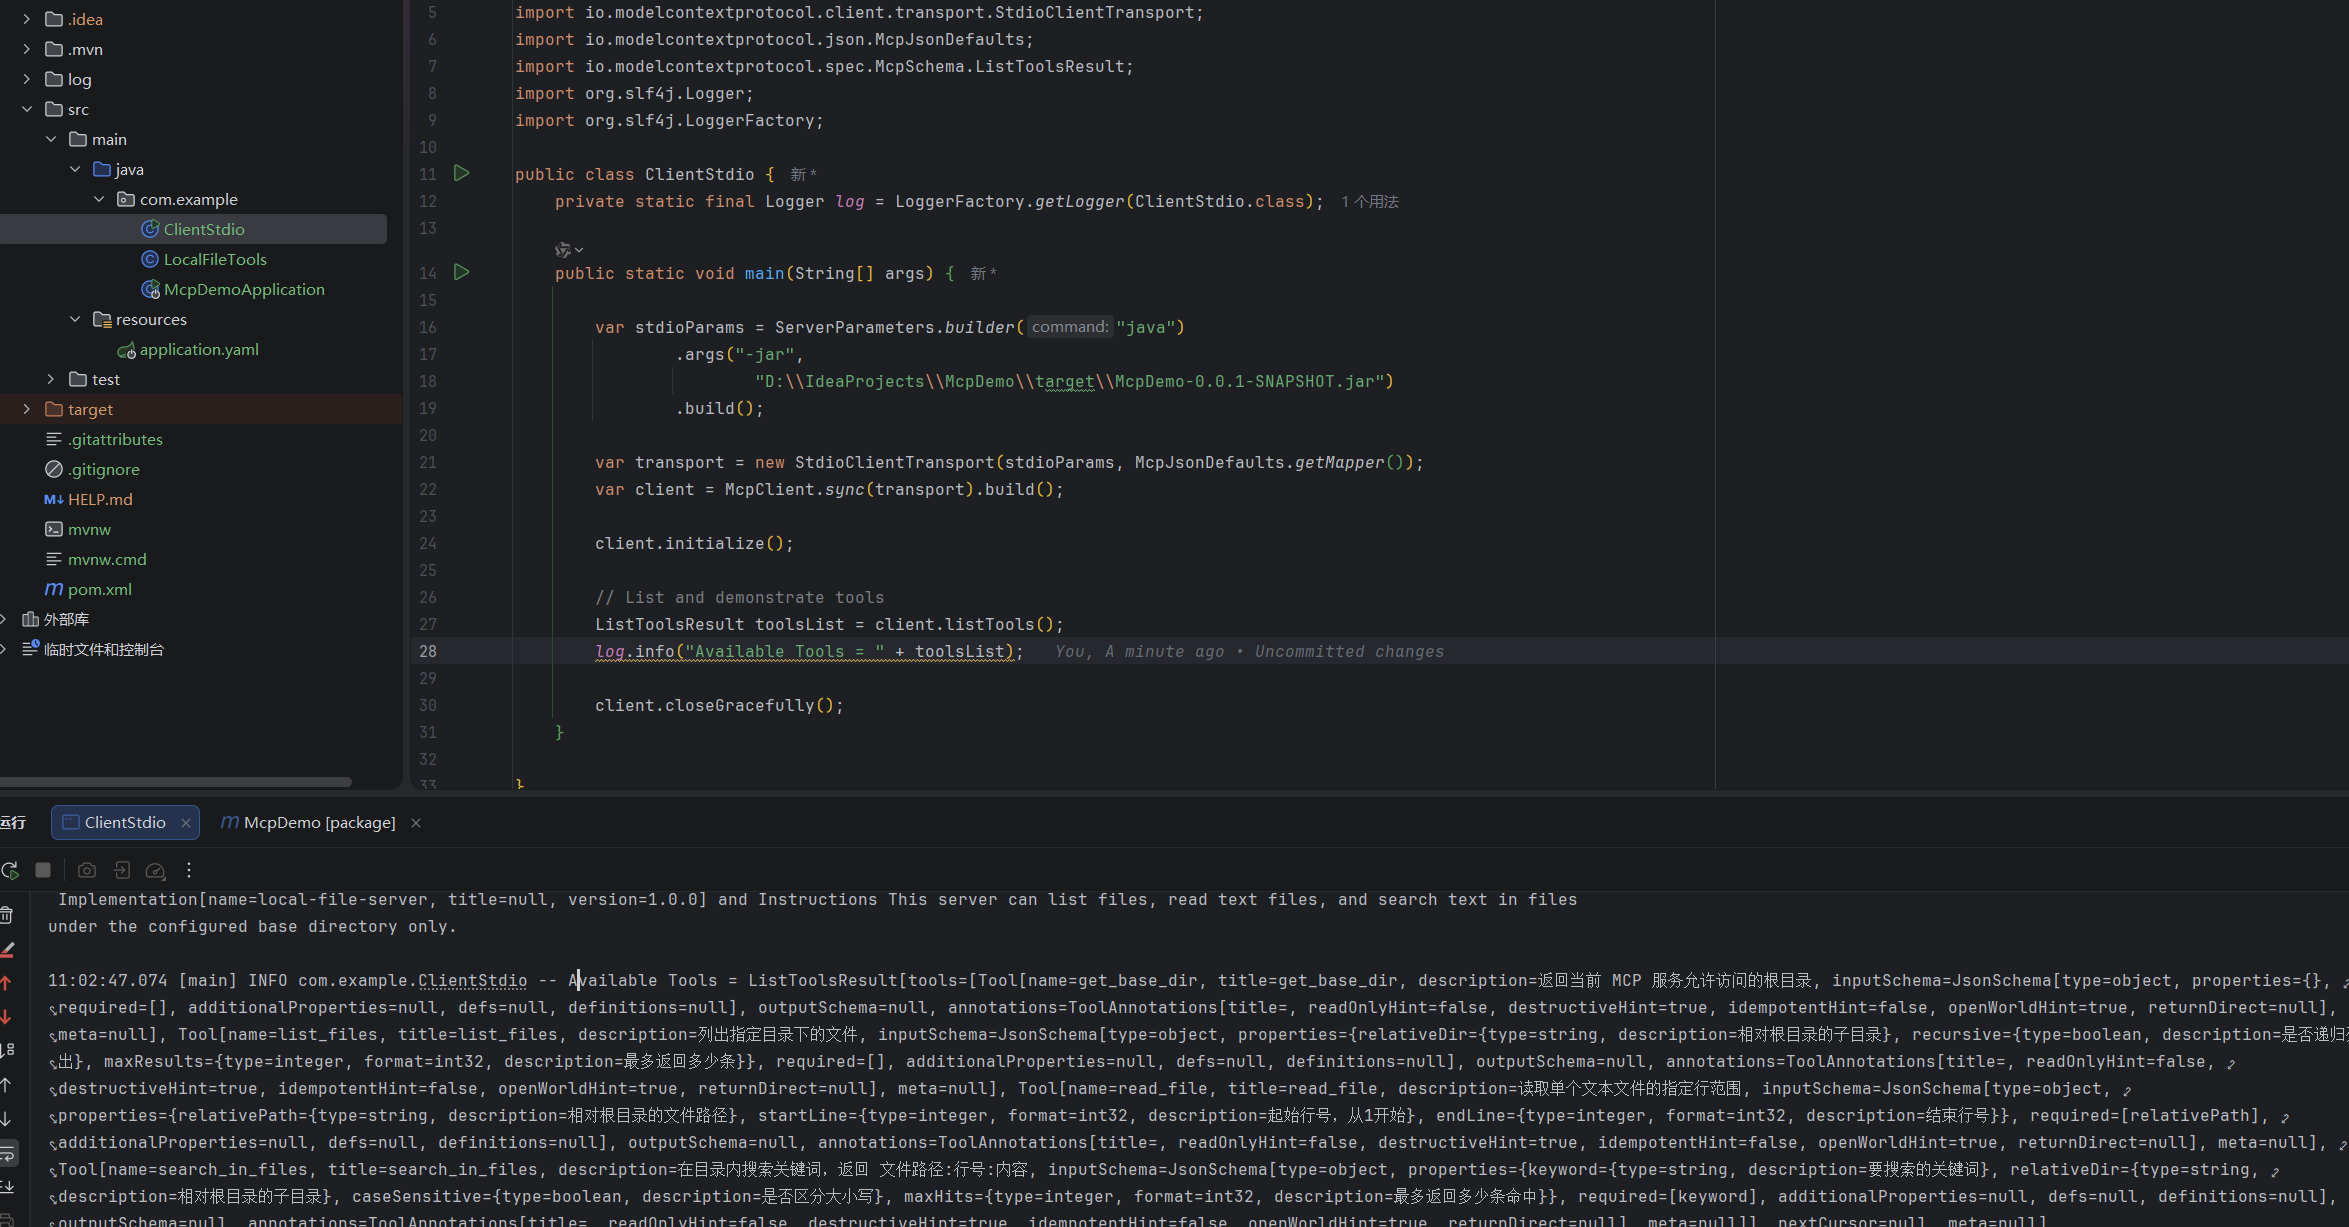This screenshot has height=1227, width=2349.
Task: Open the AI actions dropdown above main method
Action: pos(569,249)
